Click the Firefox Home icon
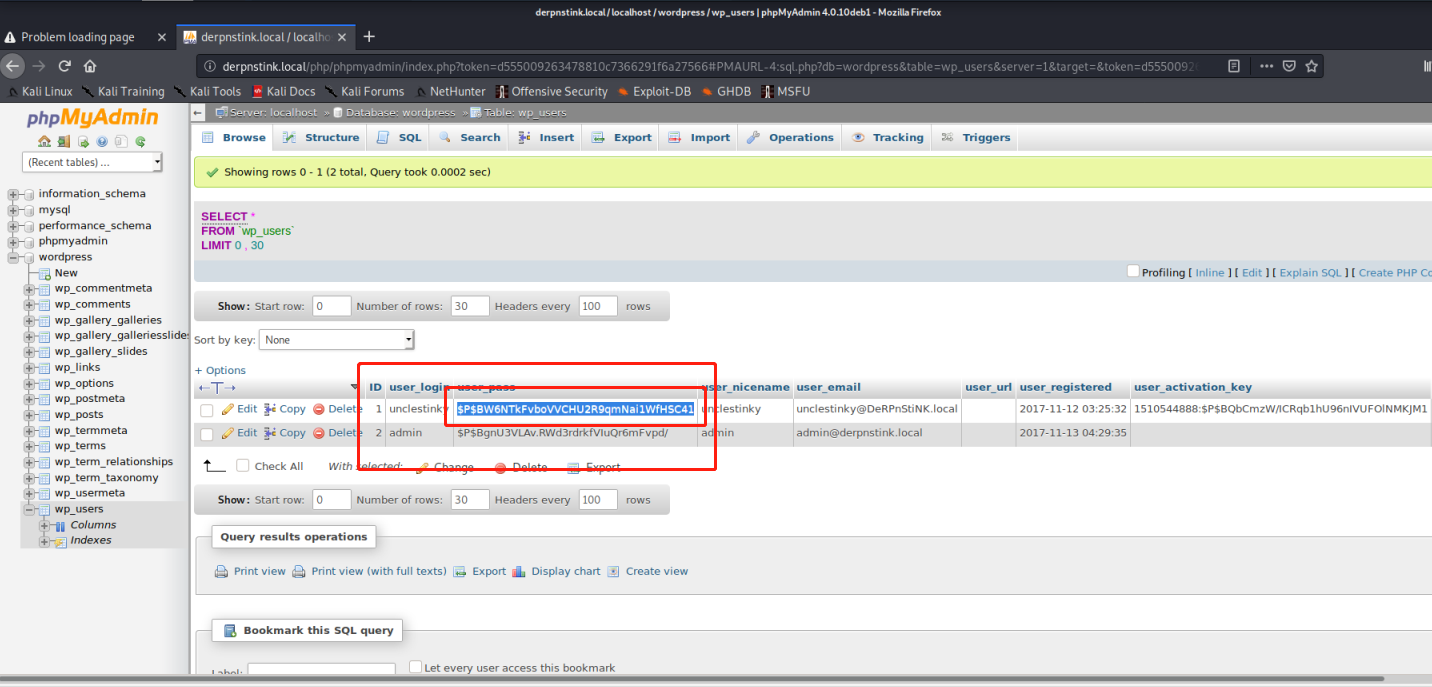The image size is (1432, 687). 90,66
